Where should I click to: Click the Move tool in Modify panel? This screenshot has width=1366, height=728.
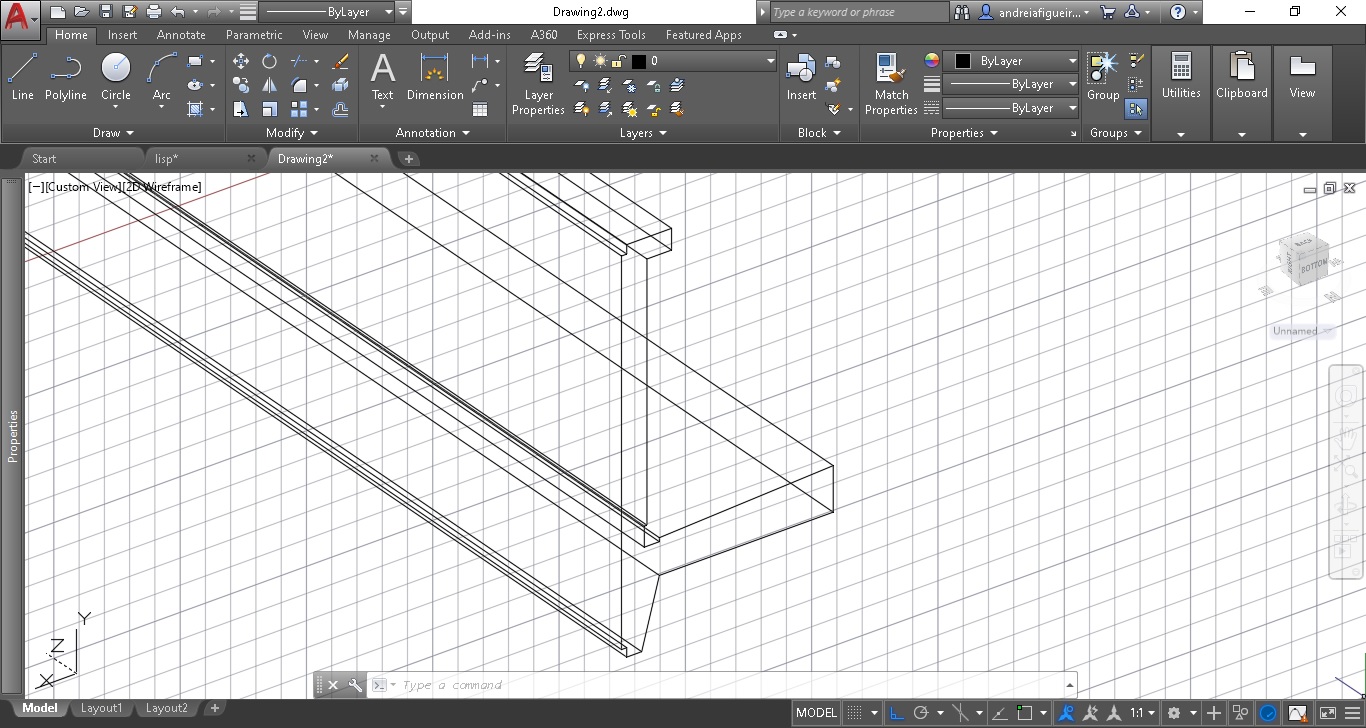[241, 61]
